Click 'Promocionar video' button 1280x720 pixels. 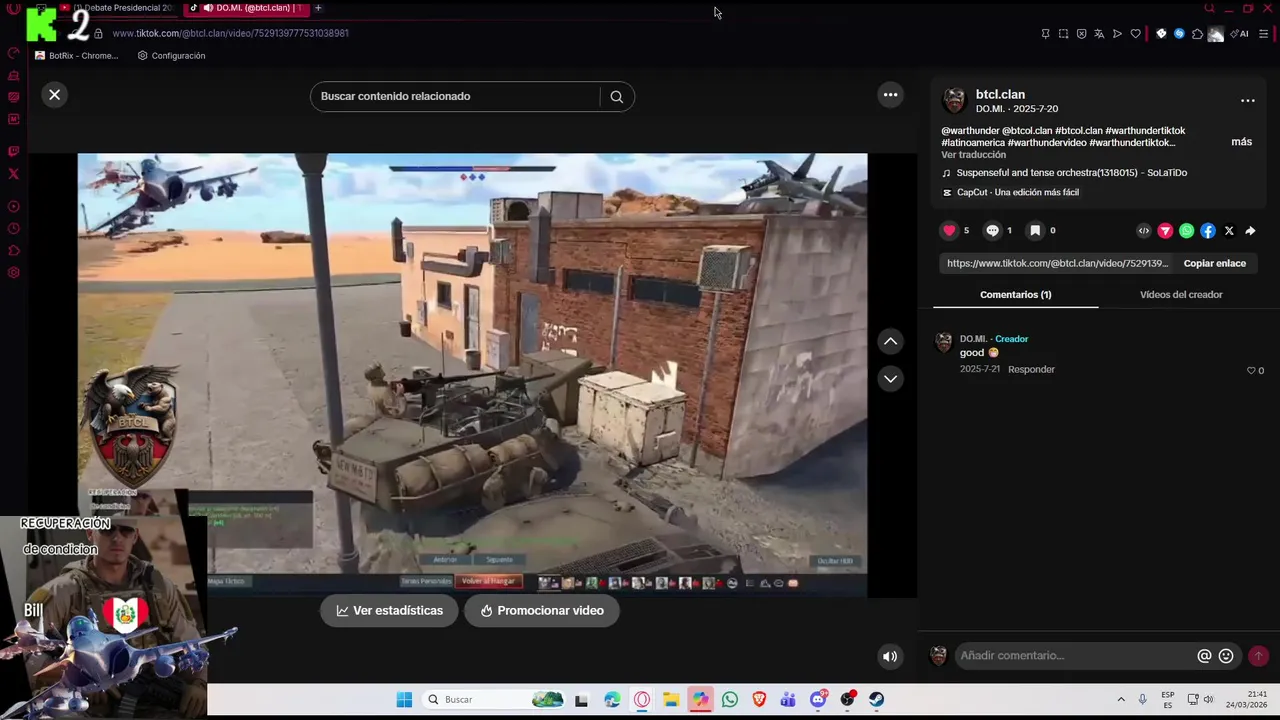pos(541,611)
